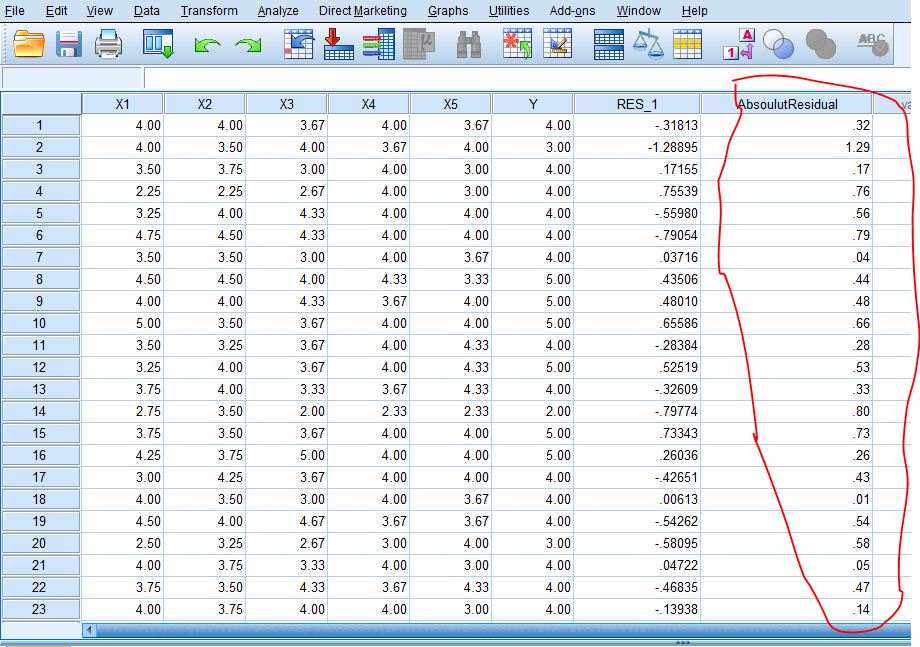The height and width of the screenshot is (647, 920).
Task: Select row header 23
Action: (40, 609)
